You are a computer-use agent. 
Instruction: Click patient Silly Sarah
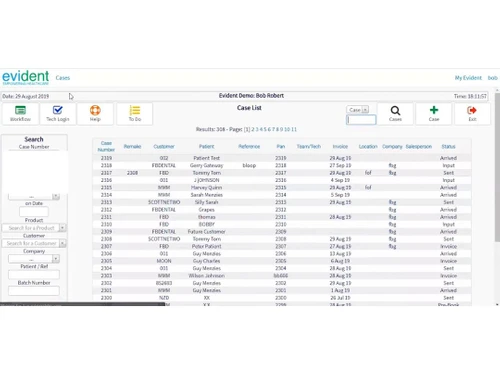206,202
